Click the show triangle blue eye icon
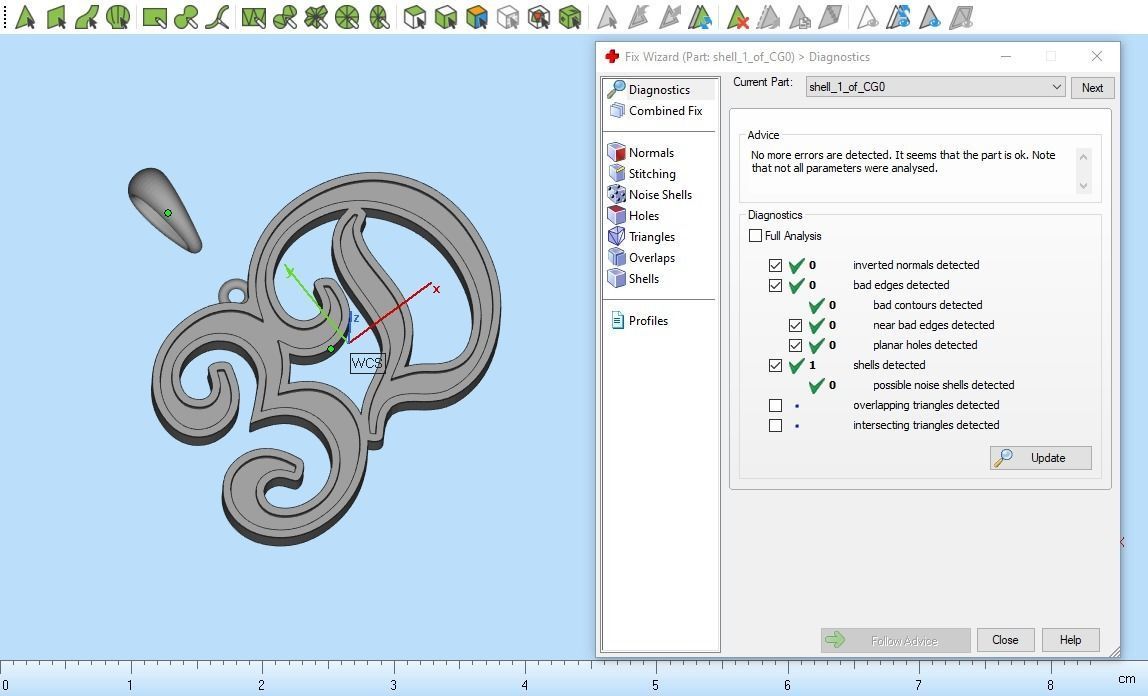This screenshot has width=1148, height=696. [x=929, y=17]
